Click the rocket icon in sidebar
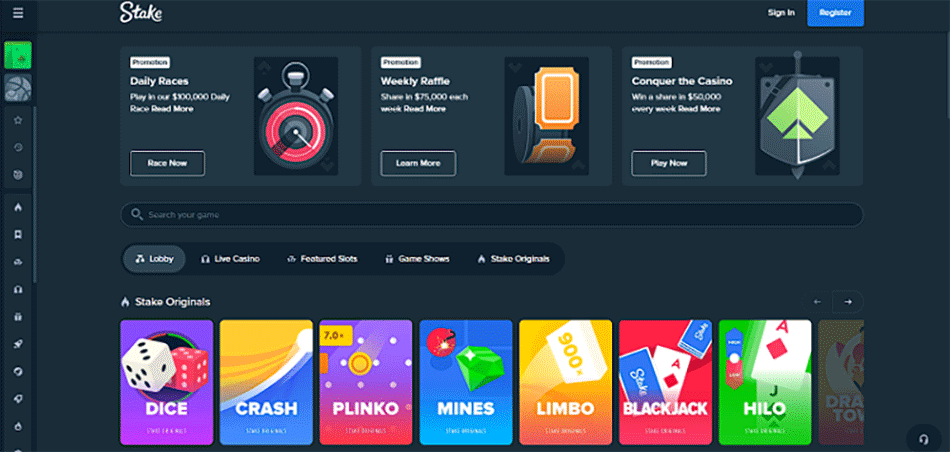 (x=18, y=344)
